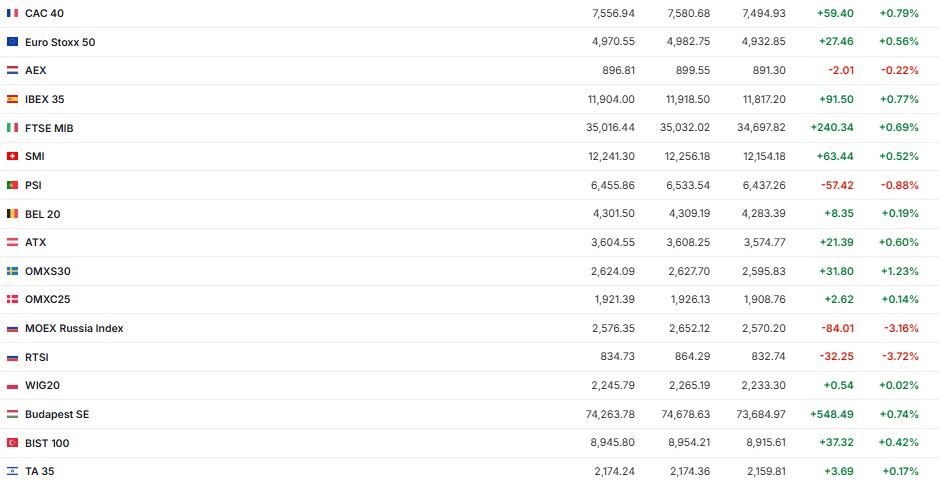Open the Euro Stoxx 50 index page
The image size is (939, 482).
point(60,42)
